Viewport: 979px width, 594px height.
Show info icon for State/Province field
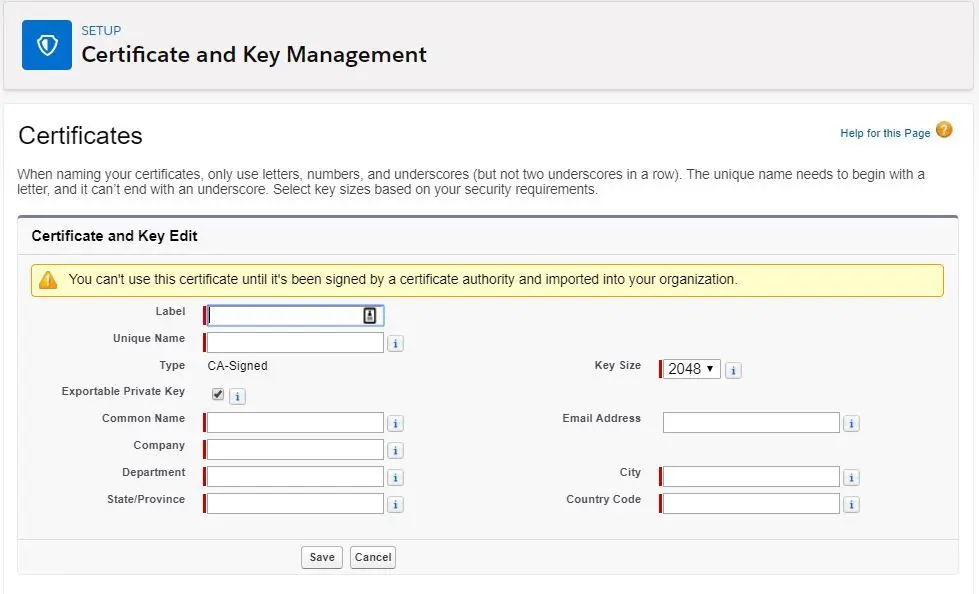pyautogui.click(x=395, y=505)
